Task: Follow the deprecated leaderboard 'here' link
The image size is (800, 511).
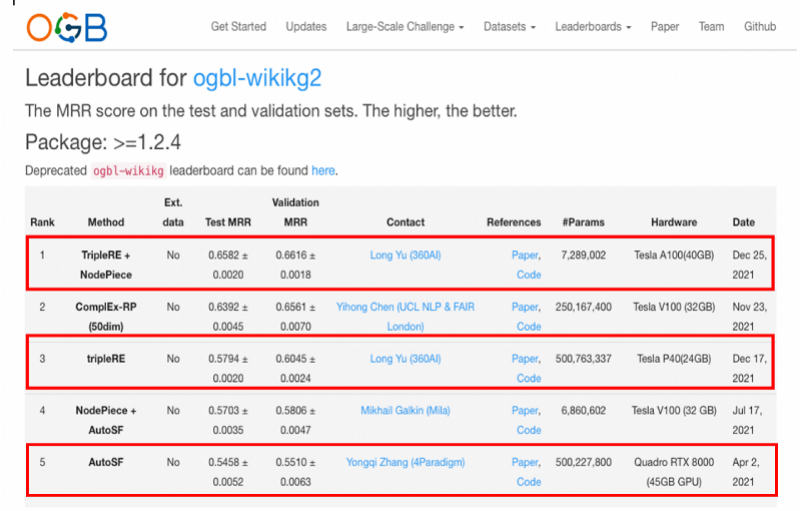Action: (x=322, y=171)
